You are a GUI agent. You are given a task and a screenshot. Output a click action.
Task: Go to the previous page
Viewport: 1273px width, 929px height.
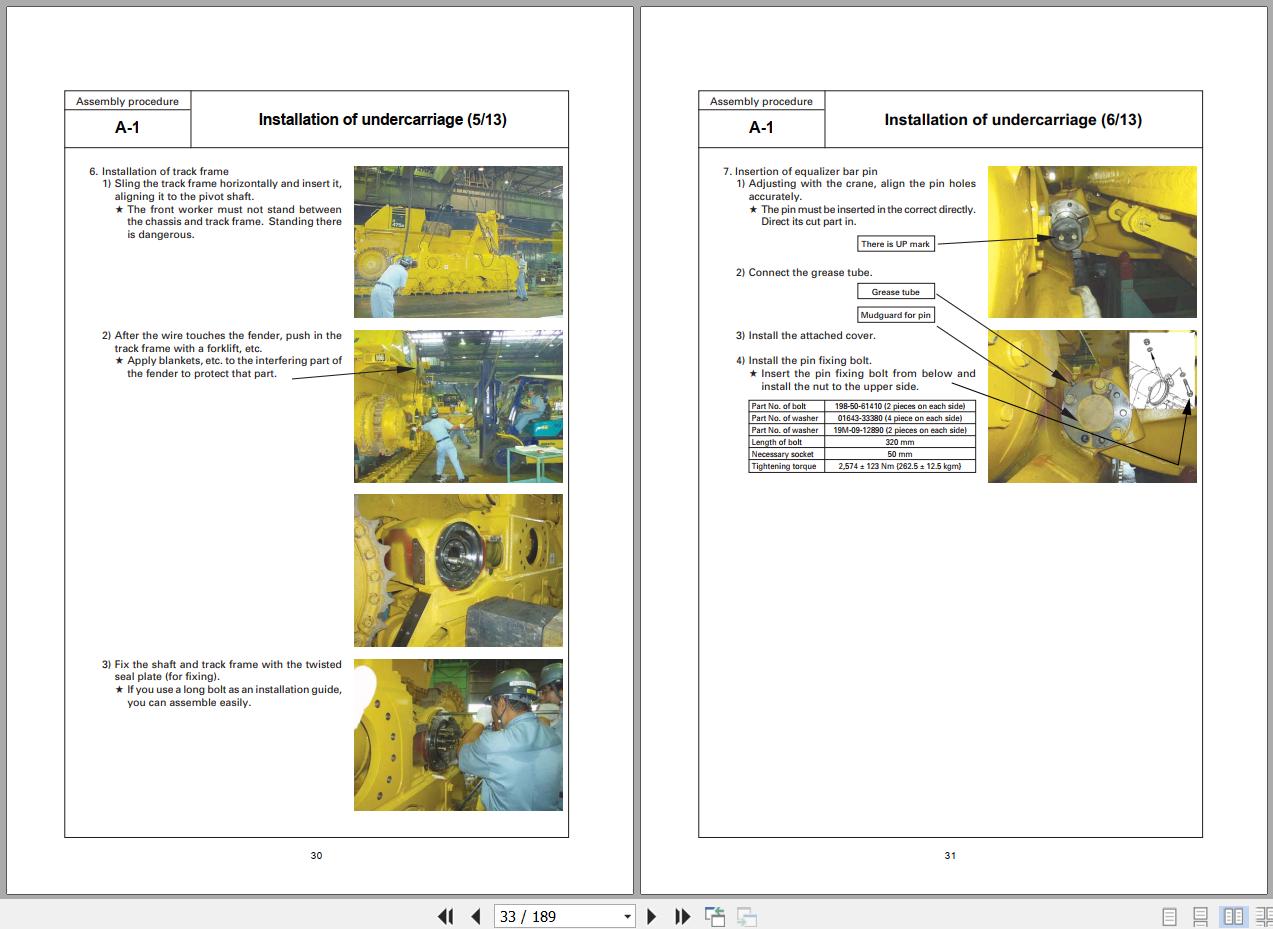coord(476,916)
